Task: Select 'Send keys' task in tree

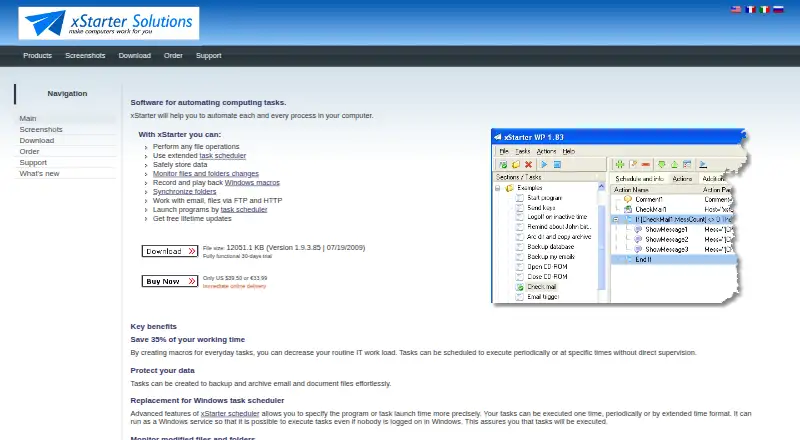Action: (x=541, y=208)
